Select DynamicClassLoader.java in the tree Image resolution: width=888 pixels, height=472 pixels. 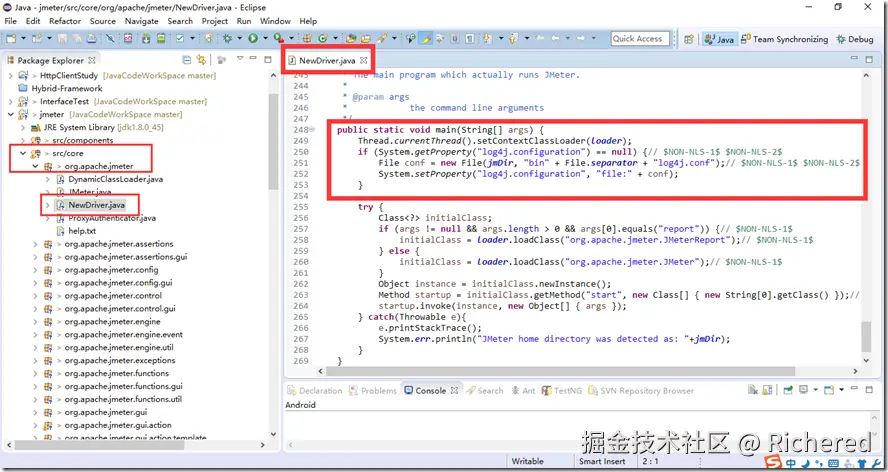116,179
